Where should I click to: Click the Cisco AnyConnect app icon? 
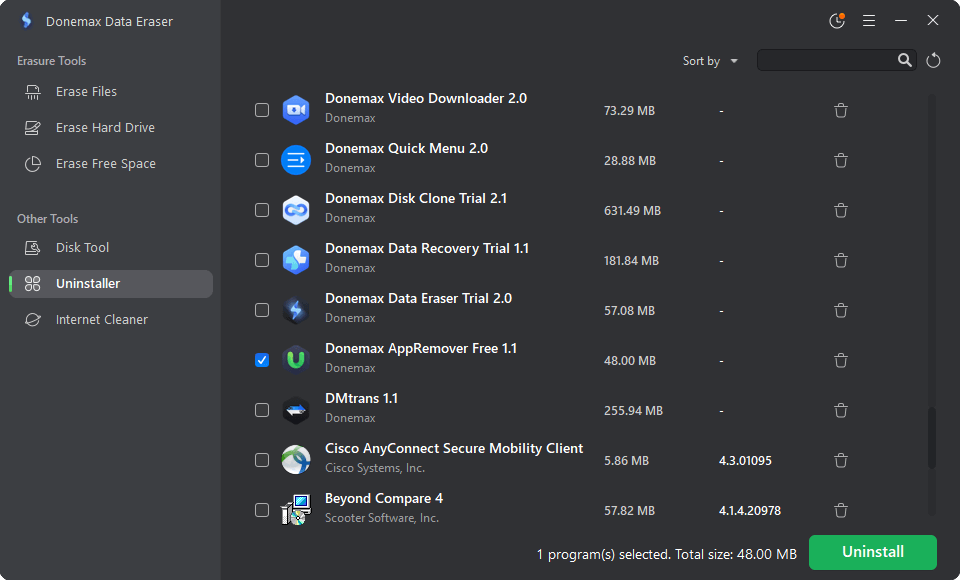(x=296, y=460)
